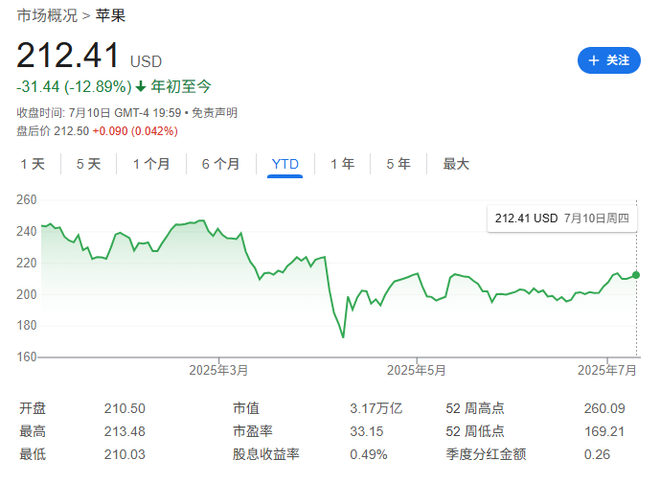Click the 苹果 breadcrumb text
The image size is (660, 483).
pyautogui.click(x=111, y=15)
